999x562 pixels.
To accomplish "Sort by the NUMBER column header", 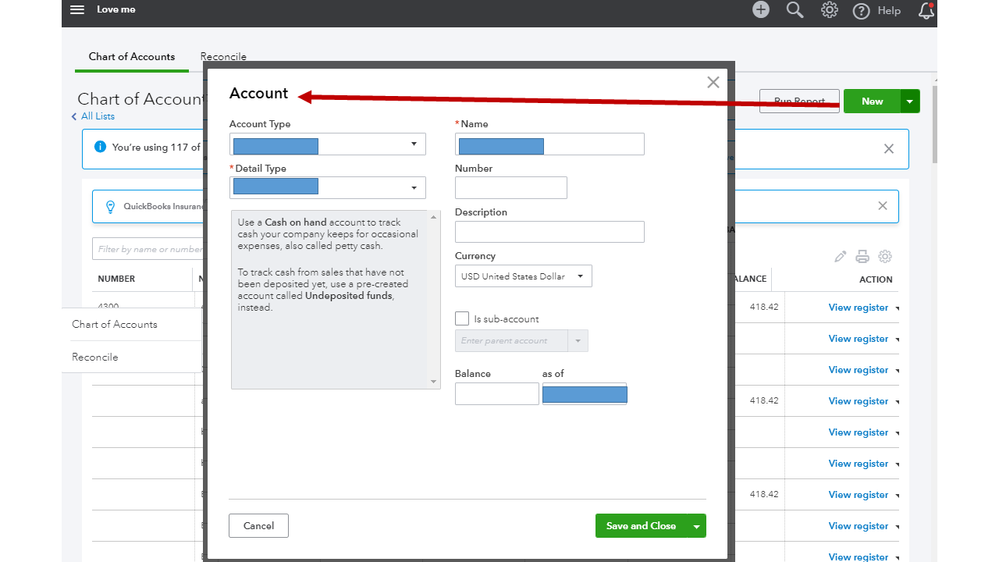I will 117,279.
